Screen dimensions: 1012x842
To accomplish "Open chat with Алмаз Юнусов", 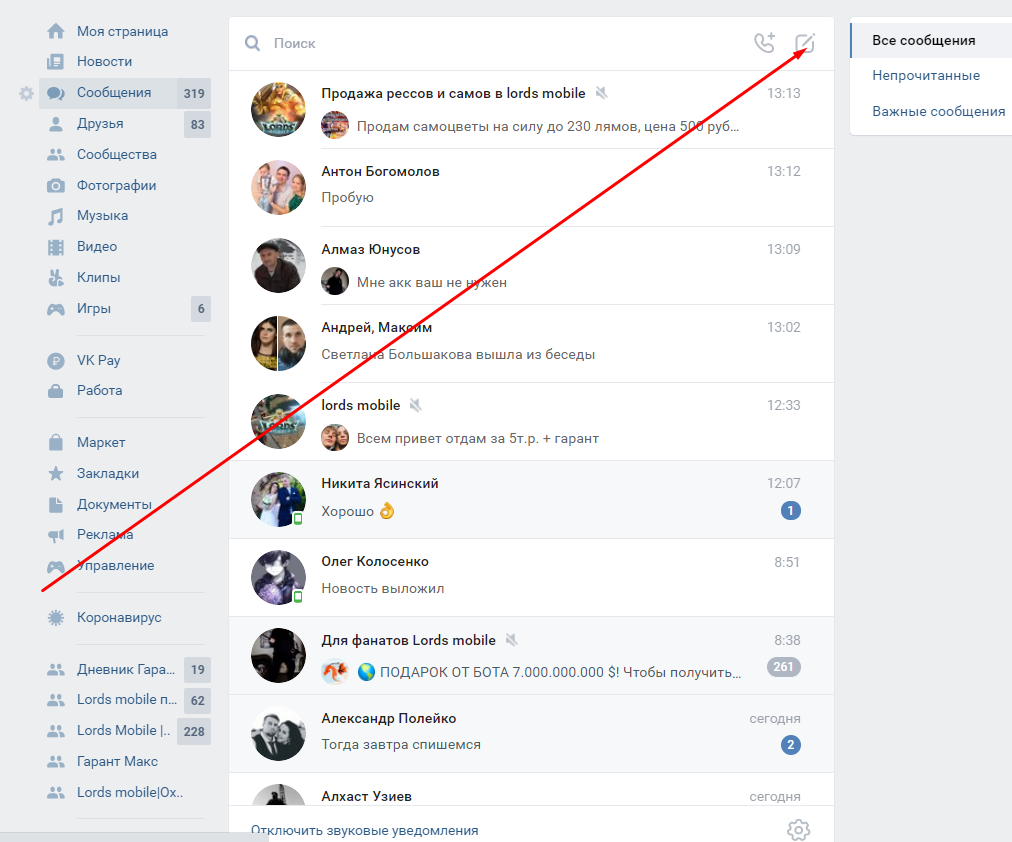I will tap(531, 265).
